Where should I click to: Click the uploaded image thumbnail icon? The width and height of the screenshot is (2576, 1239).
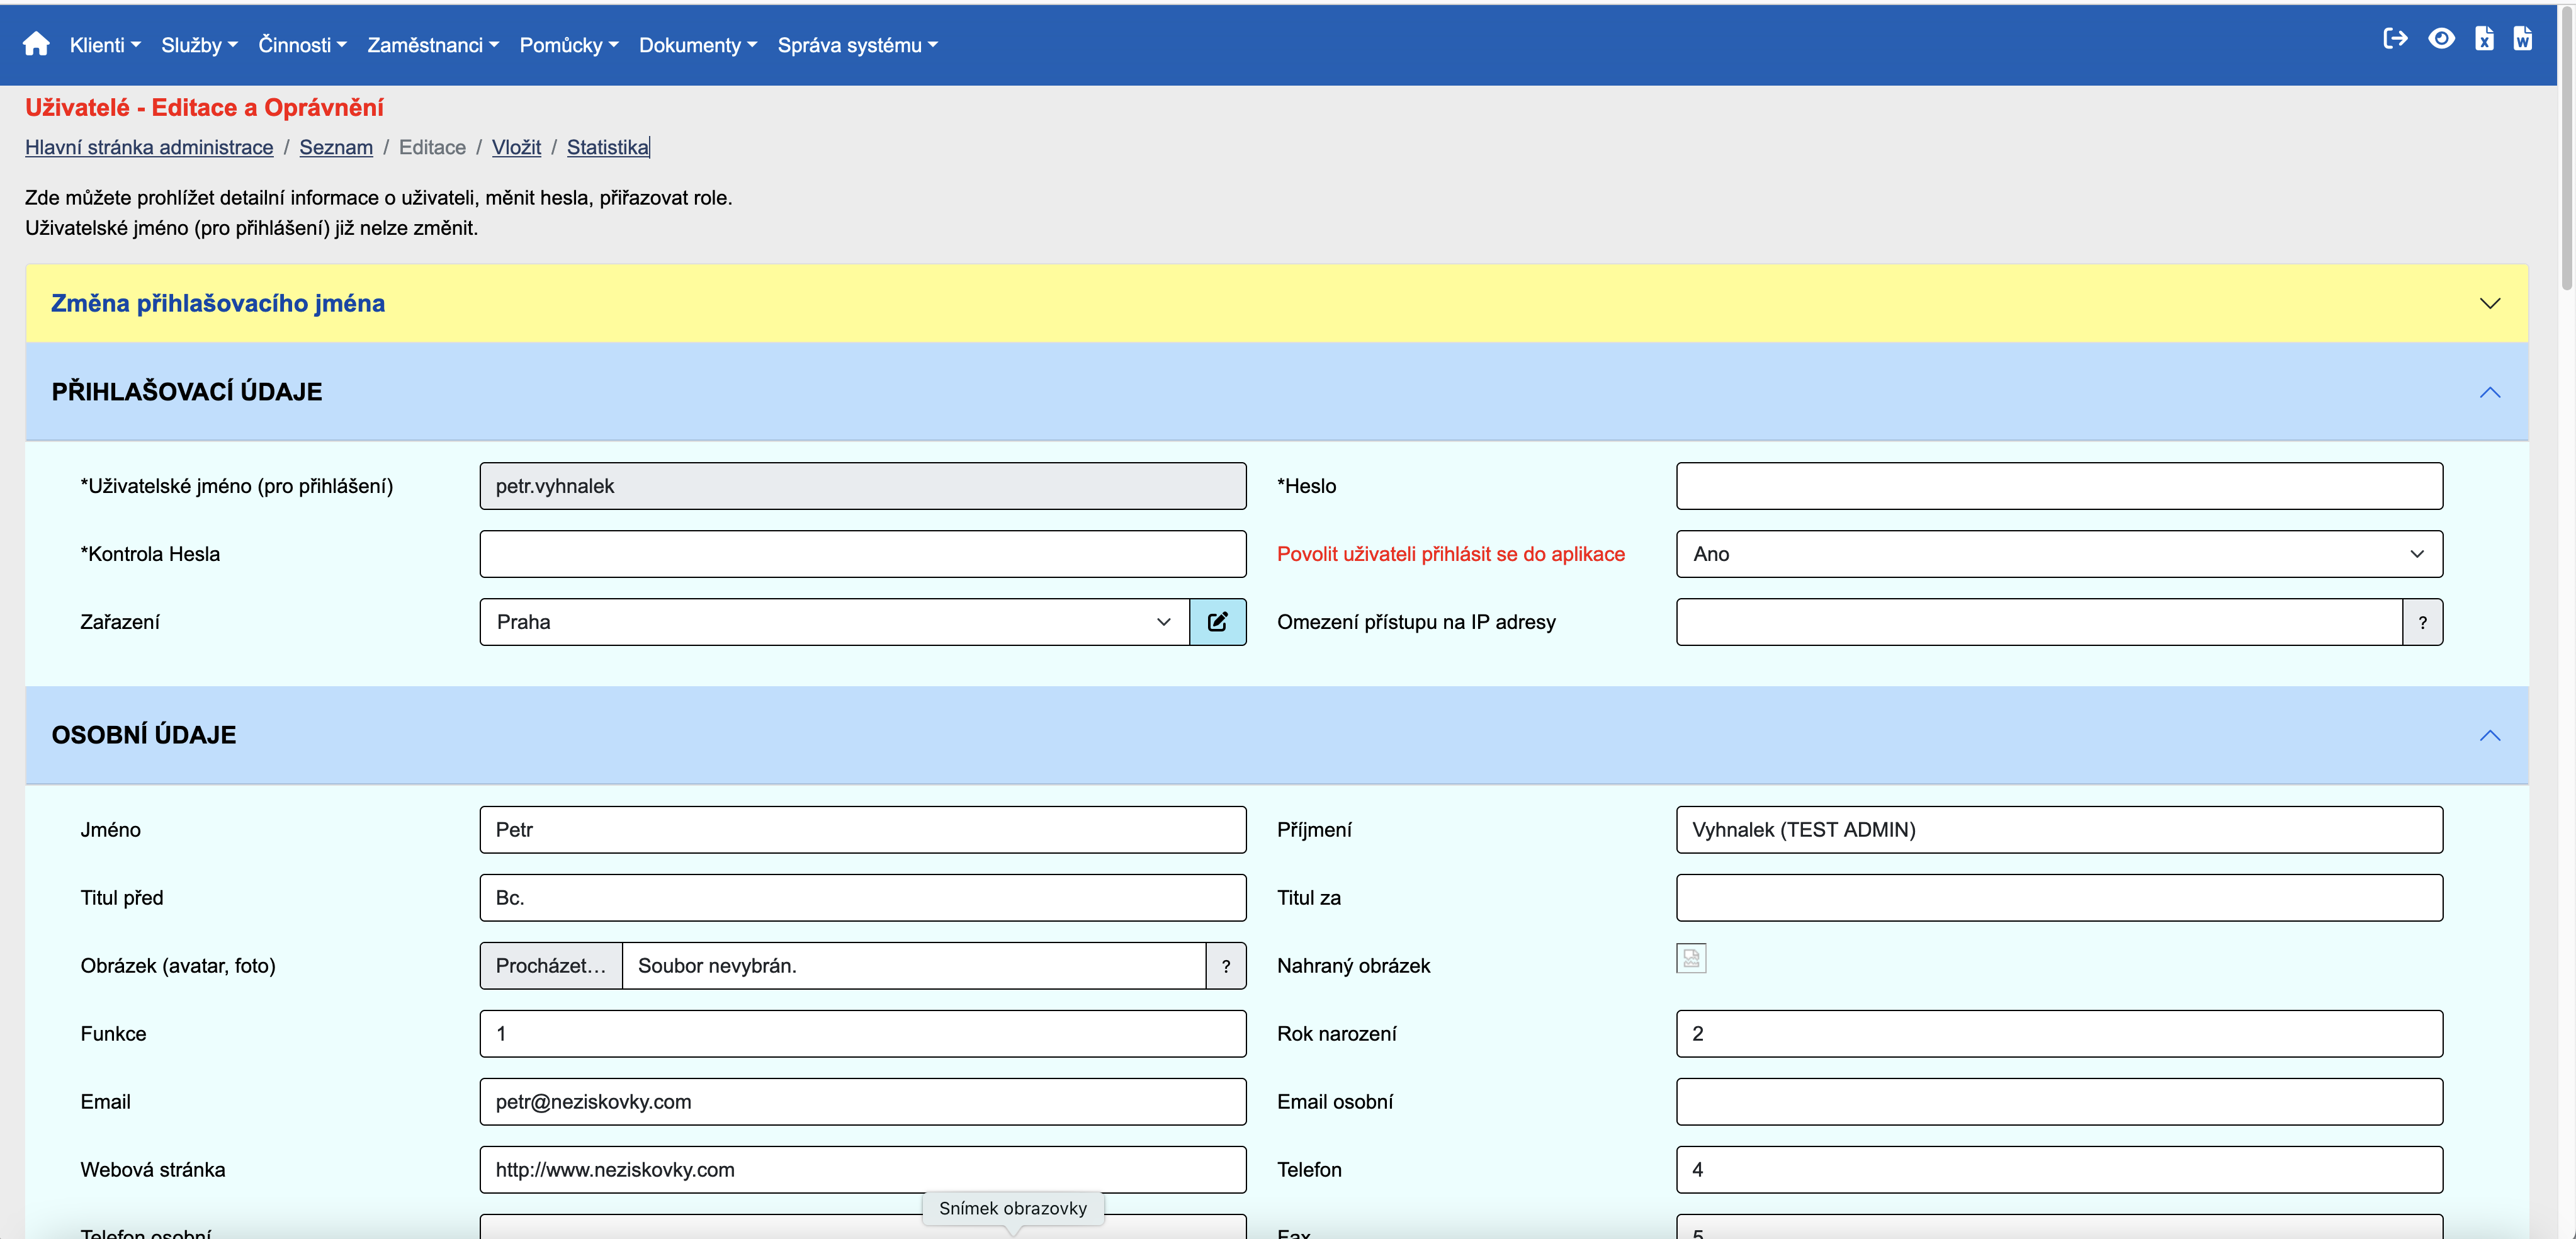[1690, 958]
